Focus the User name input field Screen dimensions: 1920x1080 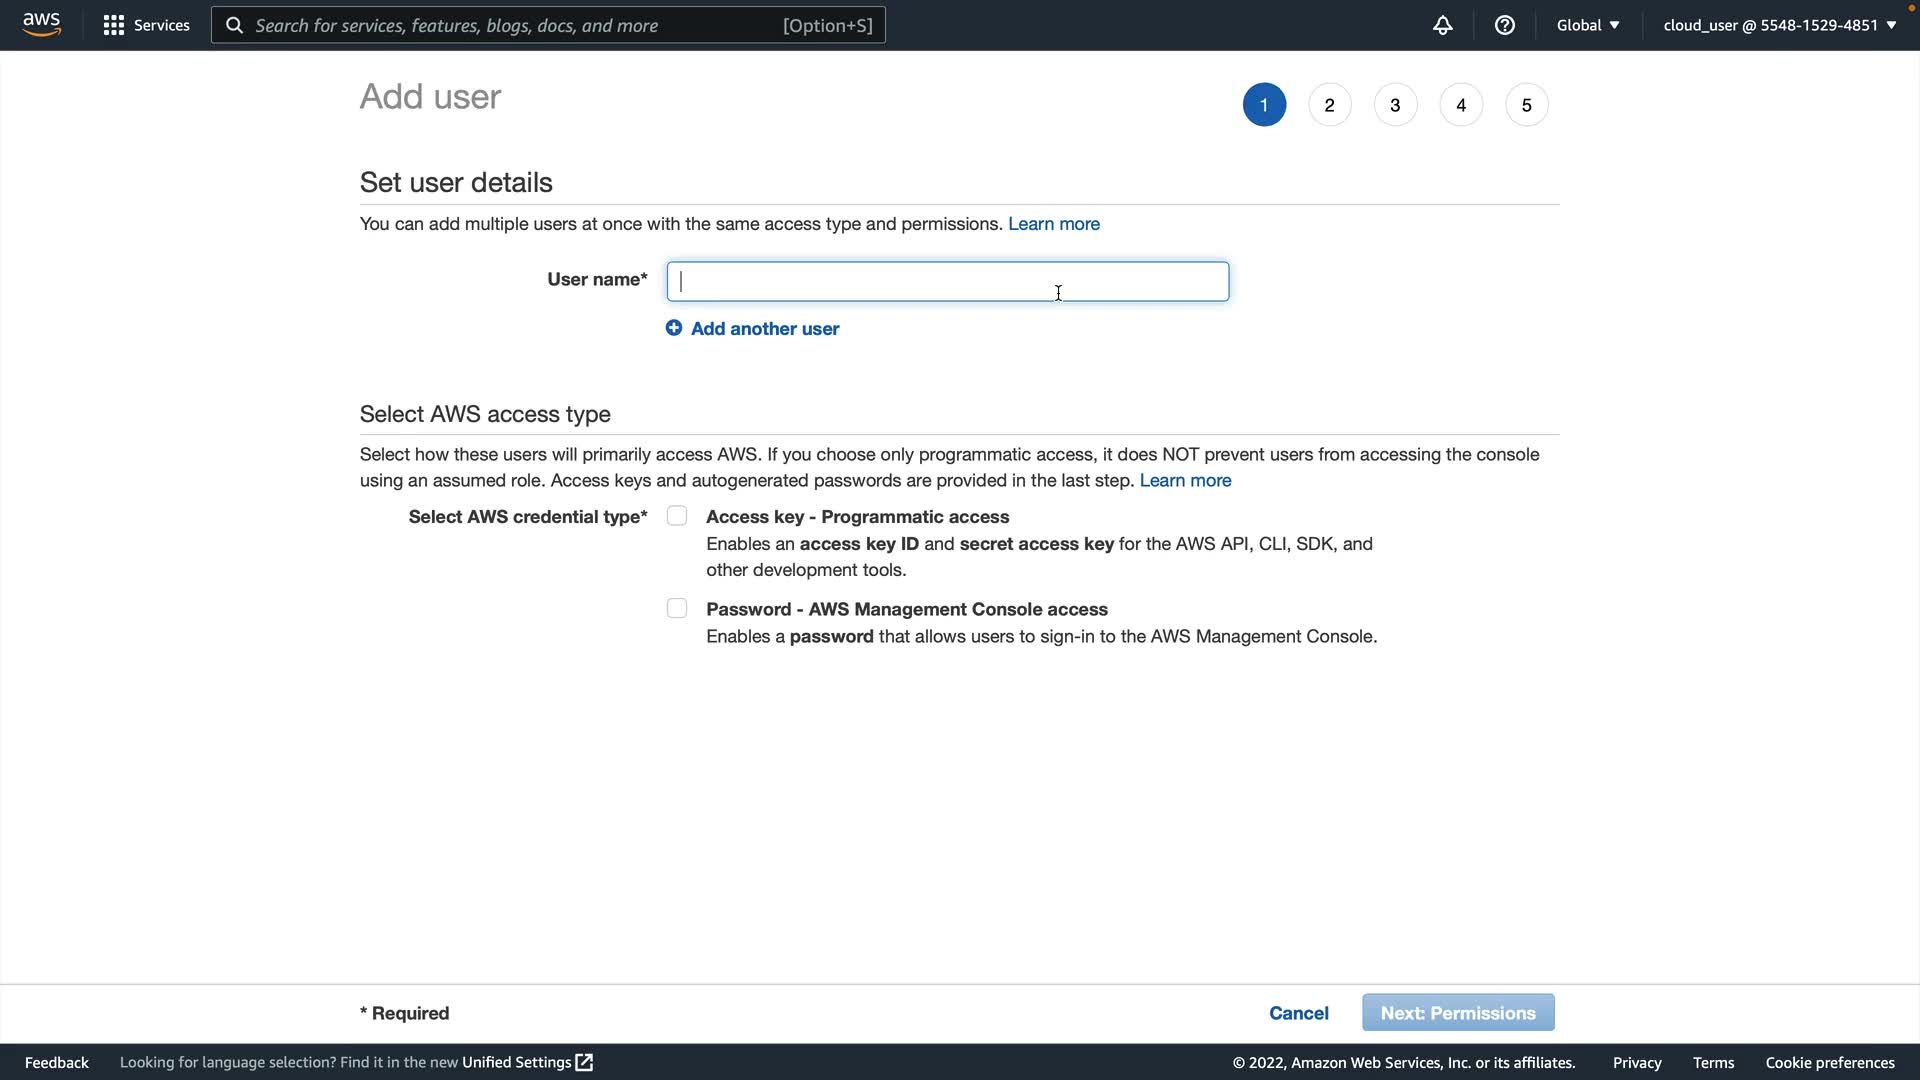point(947,282)
